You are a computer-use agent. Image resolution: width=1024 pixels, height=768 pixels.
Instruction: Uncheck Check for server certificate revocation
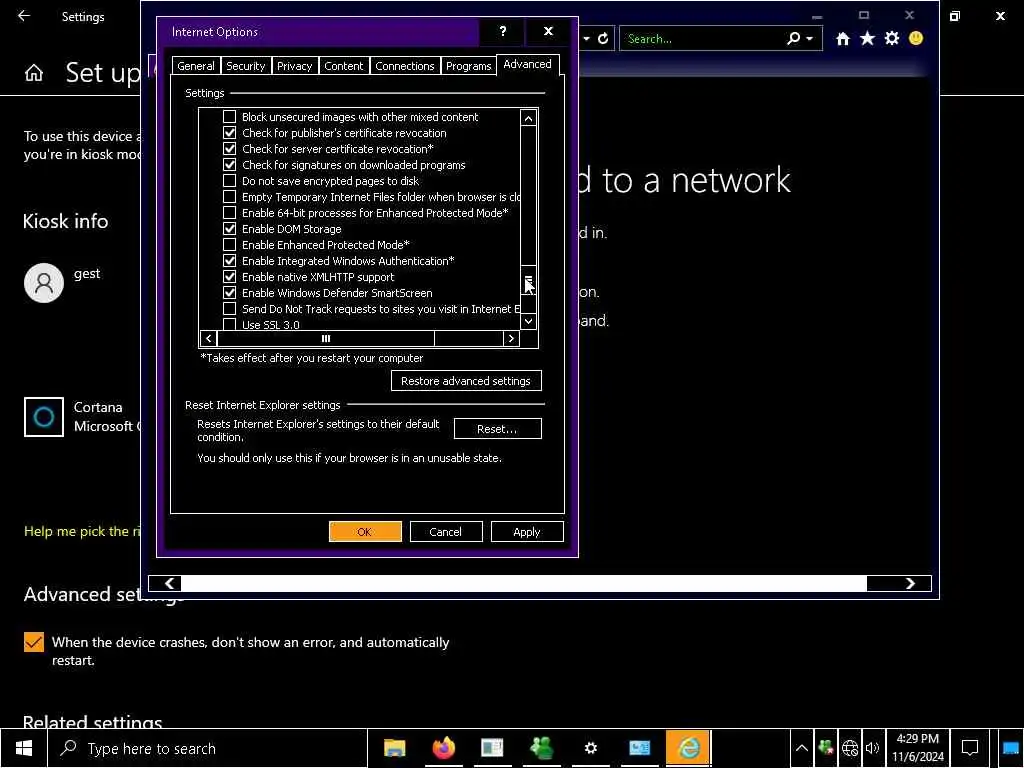click(x=229, y=149)
